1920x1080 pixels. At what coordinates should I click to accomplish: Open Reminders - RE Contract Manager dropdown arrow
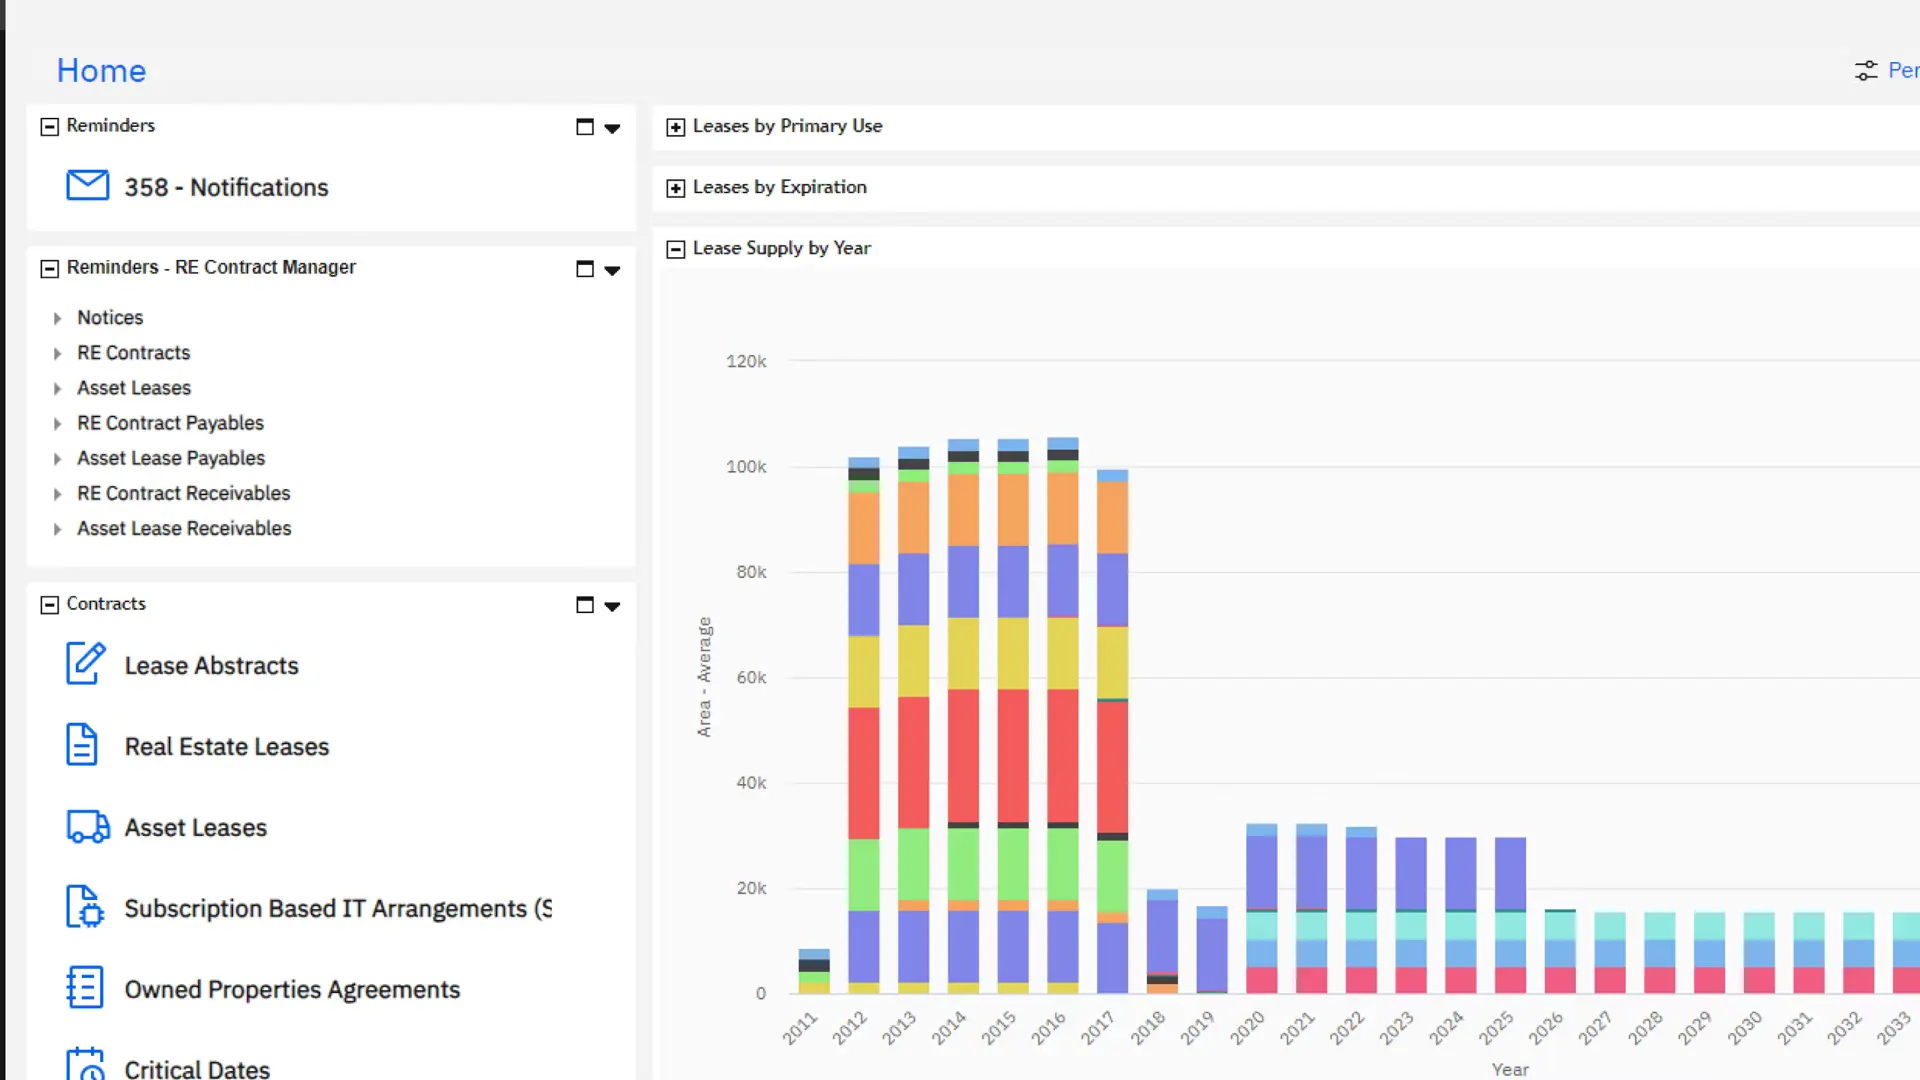[x=612, y=270]
